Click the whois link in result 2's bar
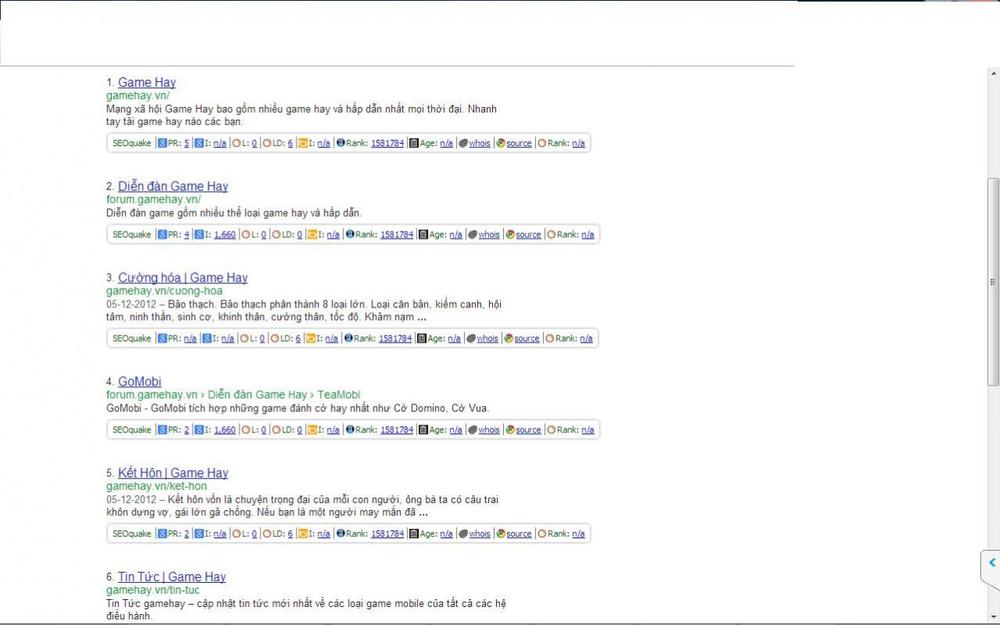Viewport: 1000px width, 625px height. pos(489,235)
